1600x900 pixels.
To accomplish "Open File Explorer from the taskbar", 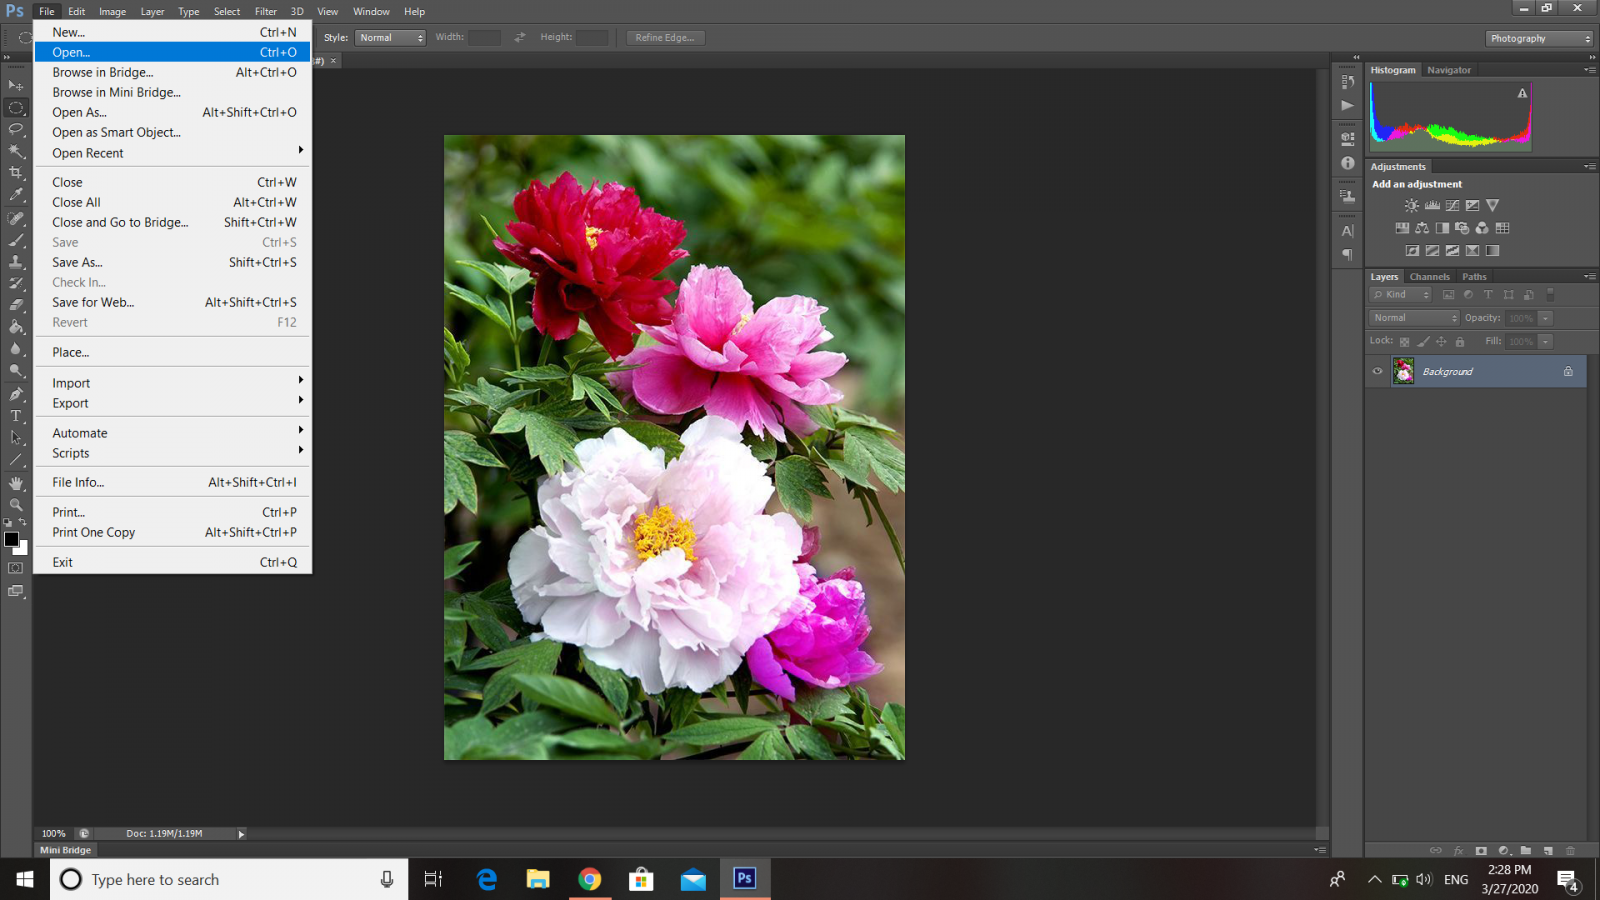I will pos(538,879).
